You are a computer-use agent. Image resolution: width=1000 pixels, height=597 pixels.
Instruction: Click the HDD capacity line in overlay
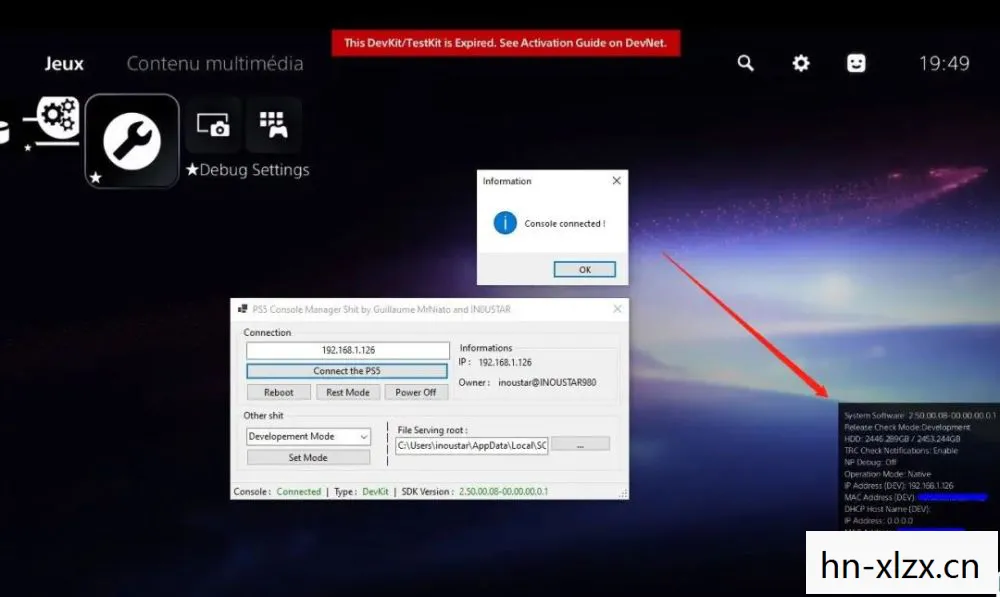(x=902, y=439)
